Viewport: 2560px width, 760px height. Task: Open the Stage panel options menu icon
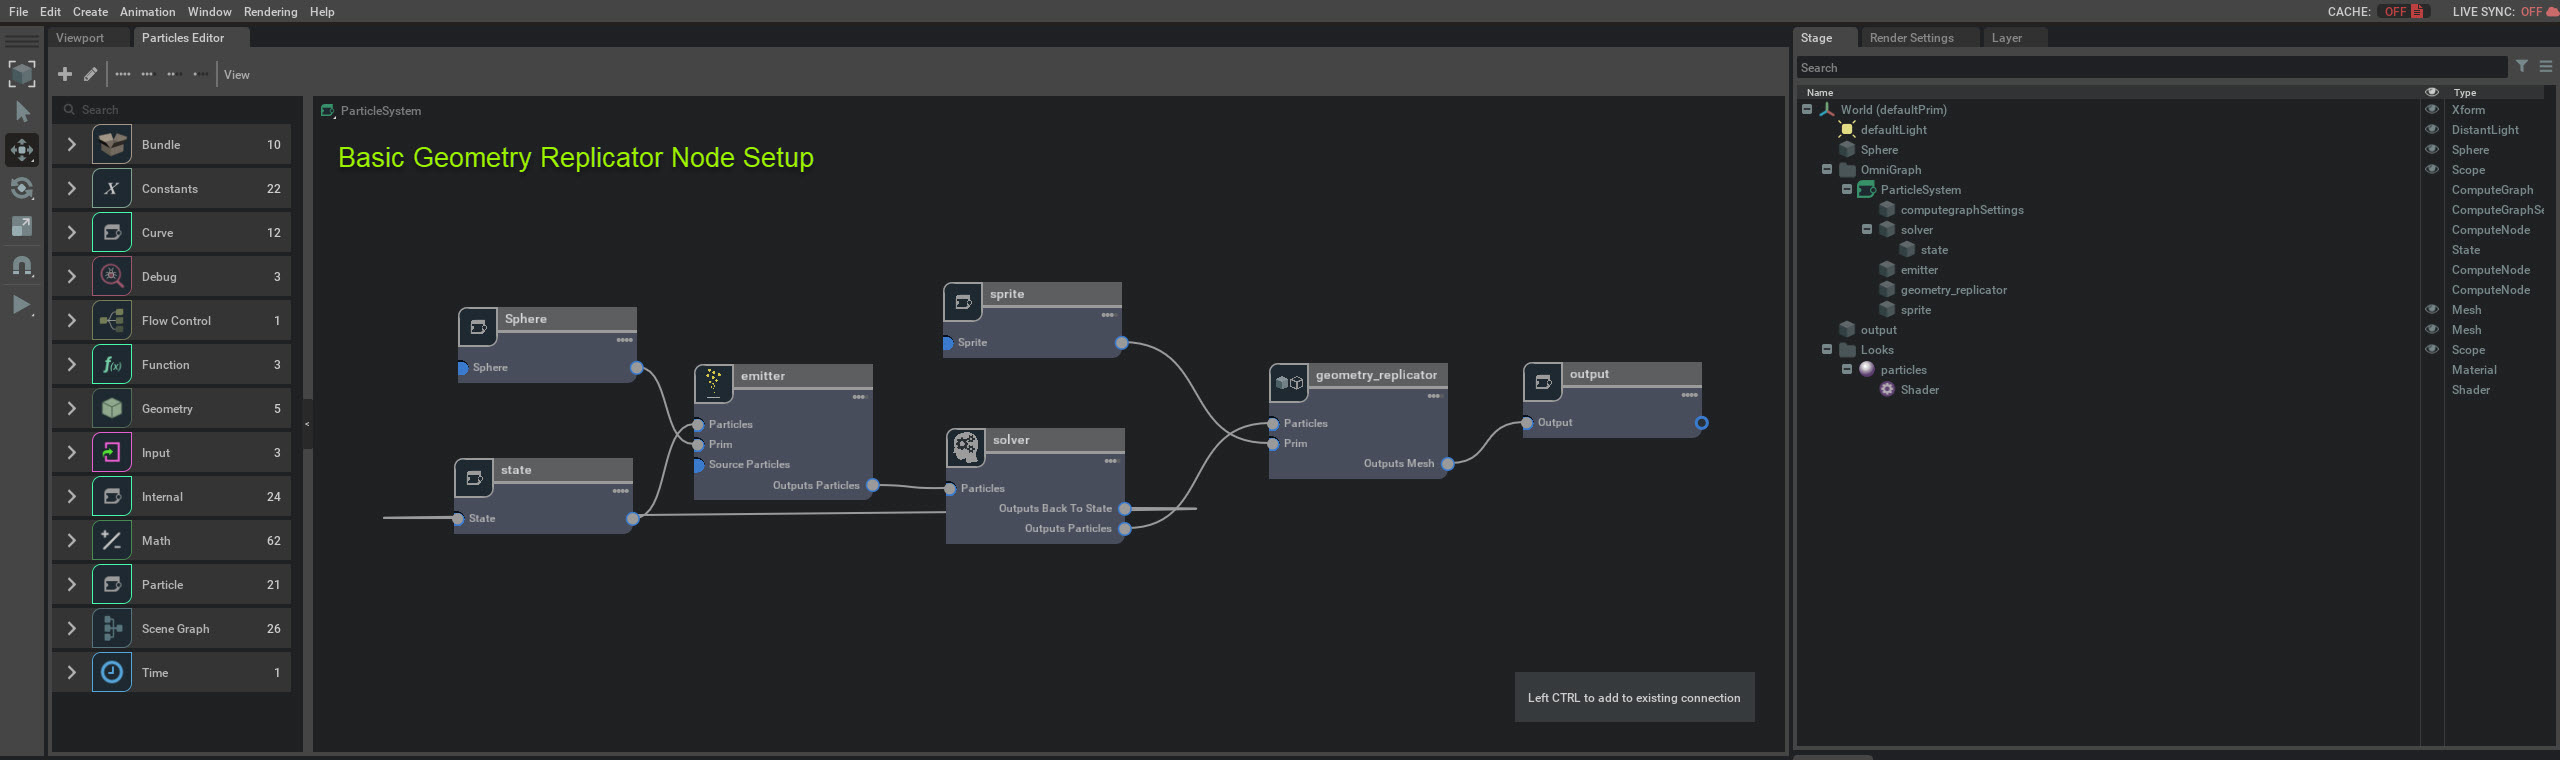click(2546, 67)
